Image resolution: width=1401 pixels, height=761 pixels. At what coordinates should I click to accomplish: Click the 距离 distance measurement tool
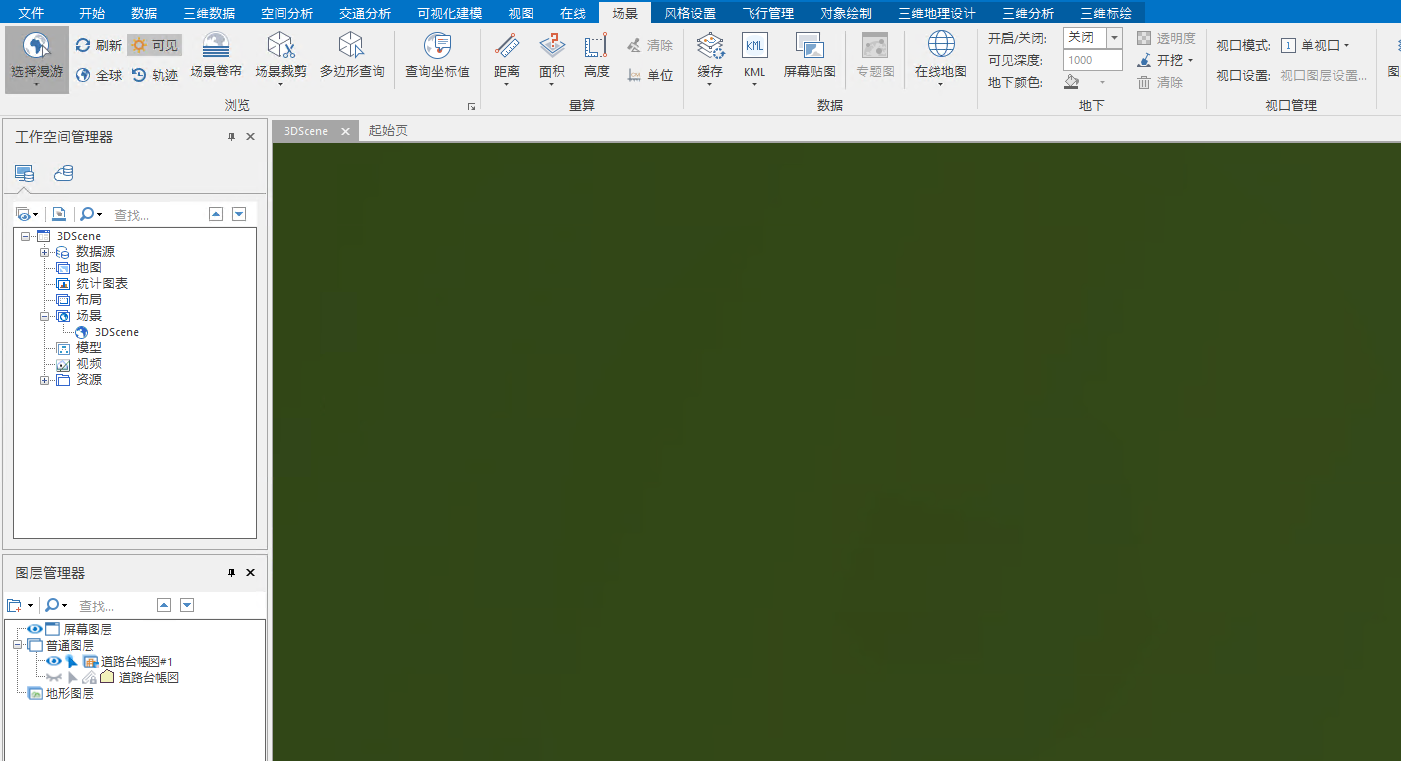[x=507, y=56]
